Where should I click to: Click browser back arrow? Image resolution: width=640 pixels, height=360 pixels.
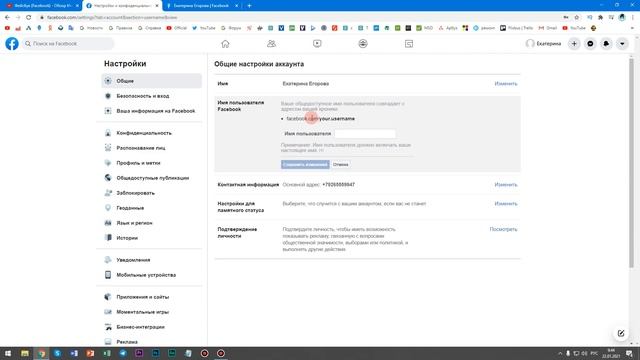(x=7, y=18)
